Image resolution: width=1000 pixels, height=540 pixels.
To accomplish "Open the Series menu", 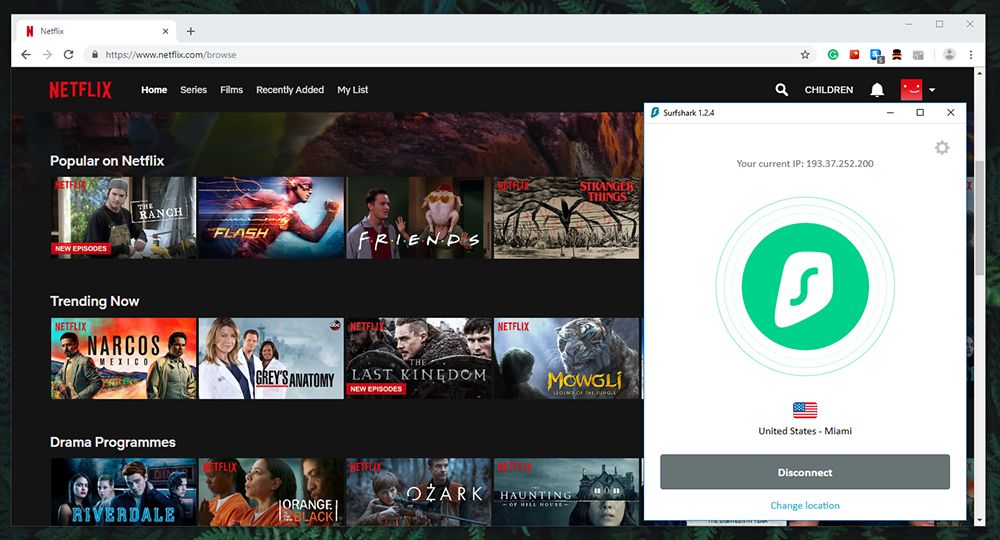I will 193,90.
